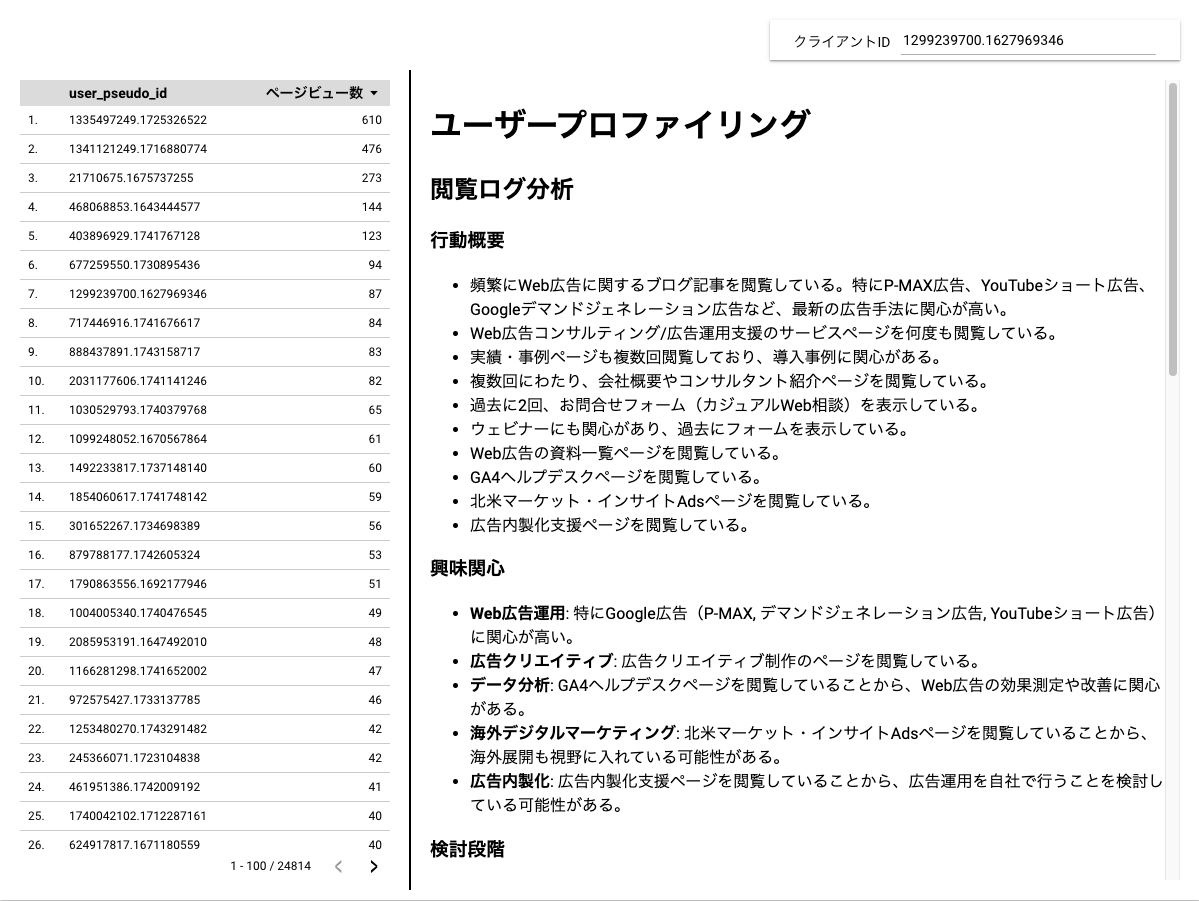This screenshot has width=1199, height=901.
Task: Click user ID 468068853.1643444577
Action: click(x=135, y=207)
